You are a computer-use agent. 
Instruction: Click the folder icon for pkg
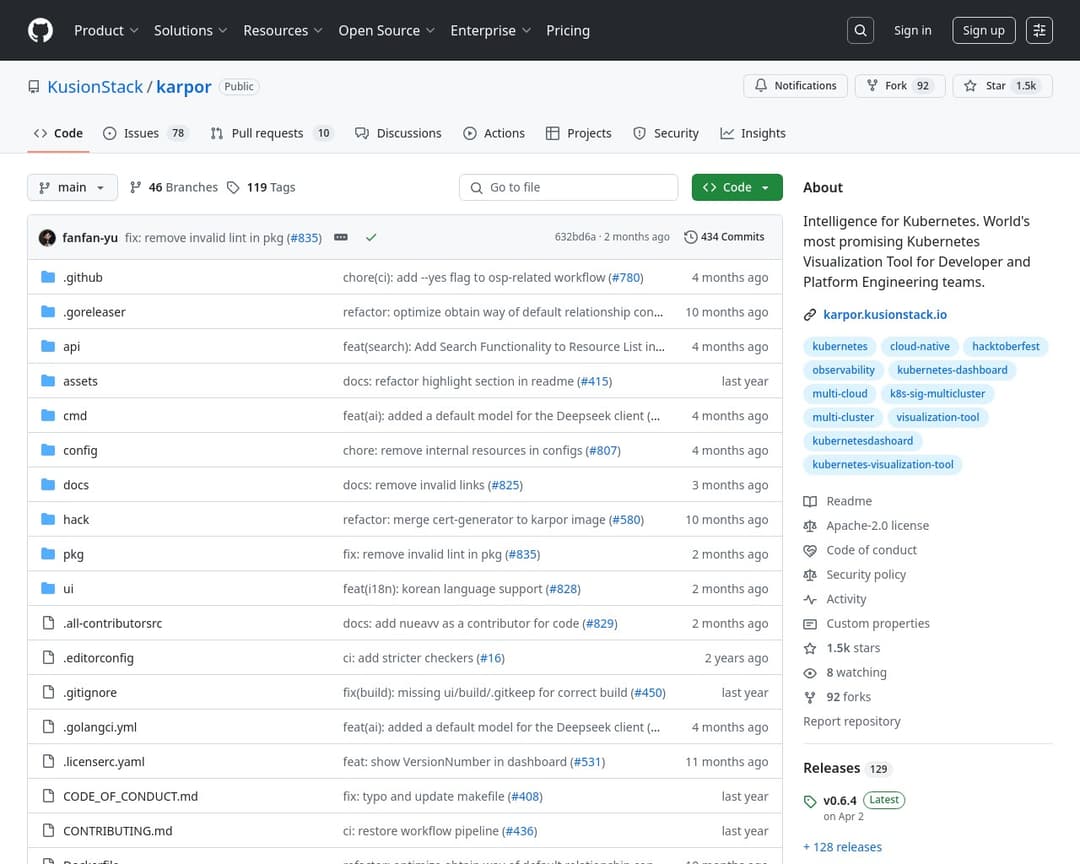48,553
